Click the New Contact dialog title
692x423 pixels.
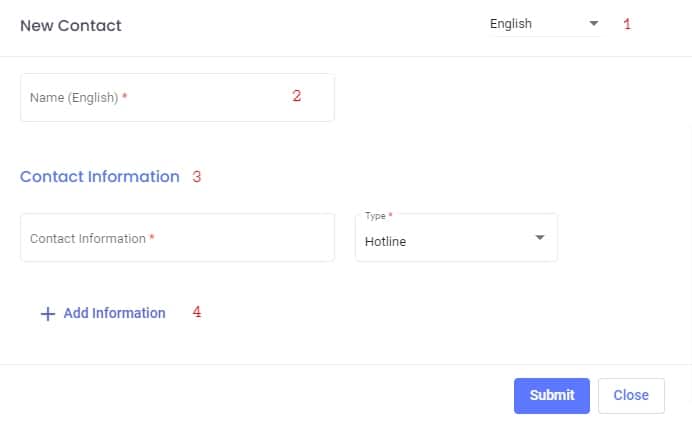[x=71, y=26]
